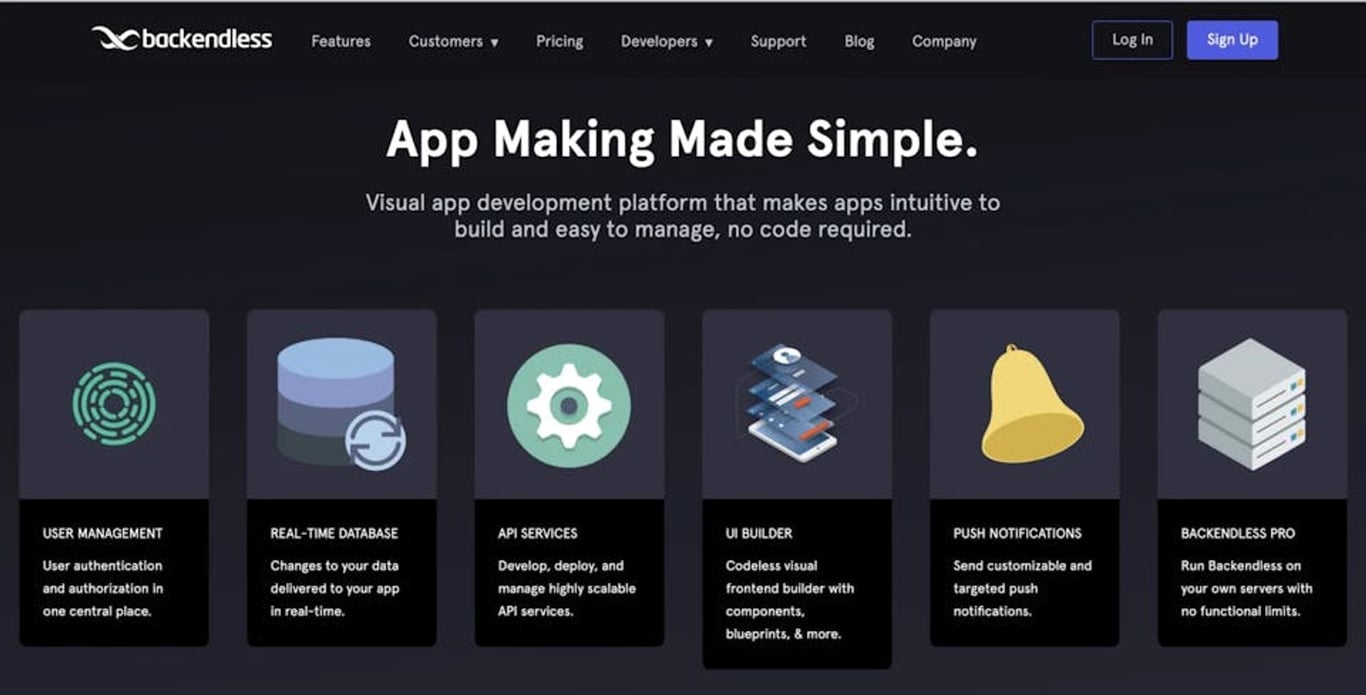This screenshot has height=695, width=1366.
Task: Select the USER MANAGEMENT card title
Action: click(x=102, y=533)
